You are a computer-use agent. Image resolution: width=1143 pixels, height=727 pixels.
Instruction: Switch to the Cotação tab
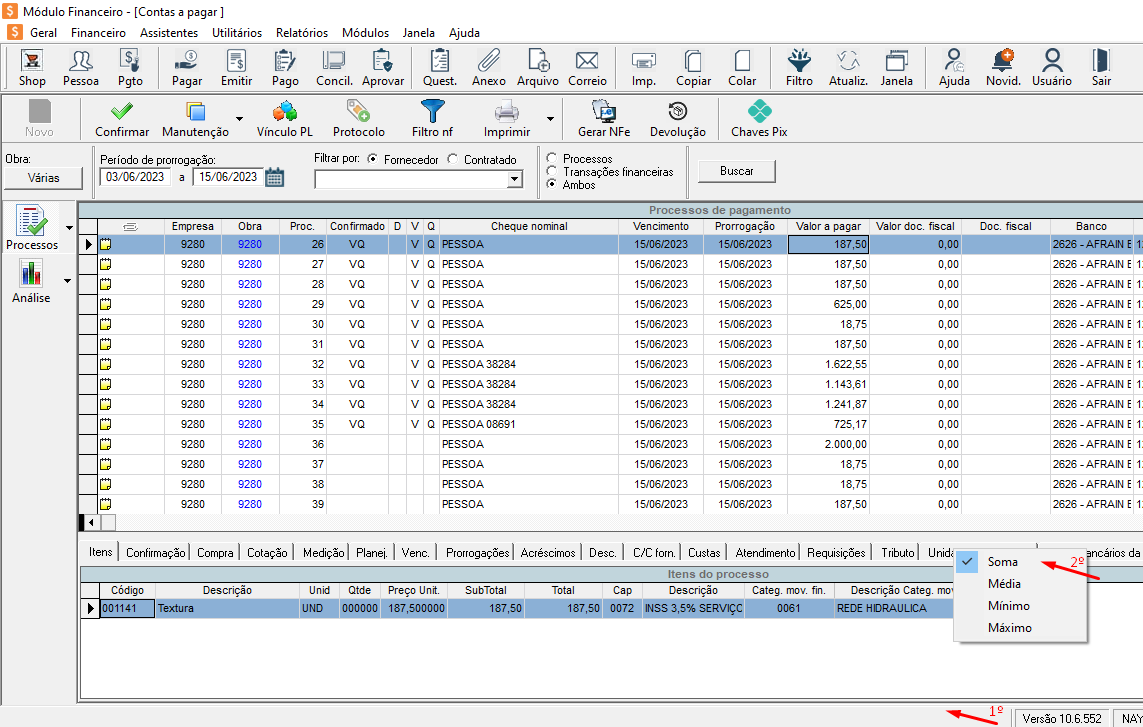coord(267,553)
